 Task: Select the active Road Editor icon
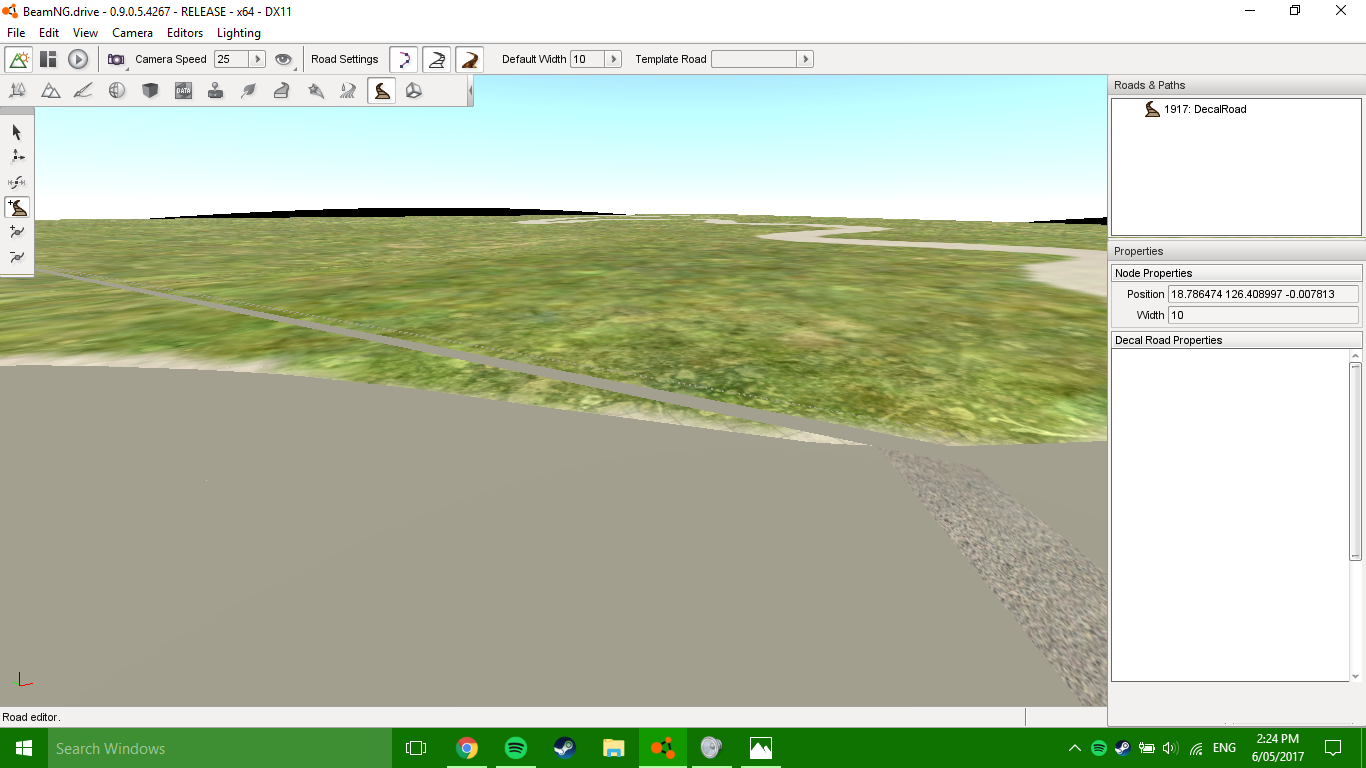pos(381,90)
